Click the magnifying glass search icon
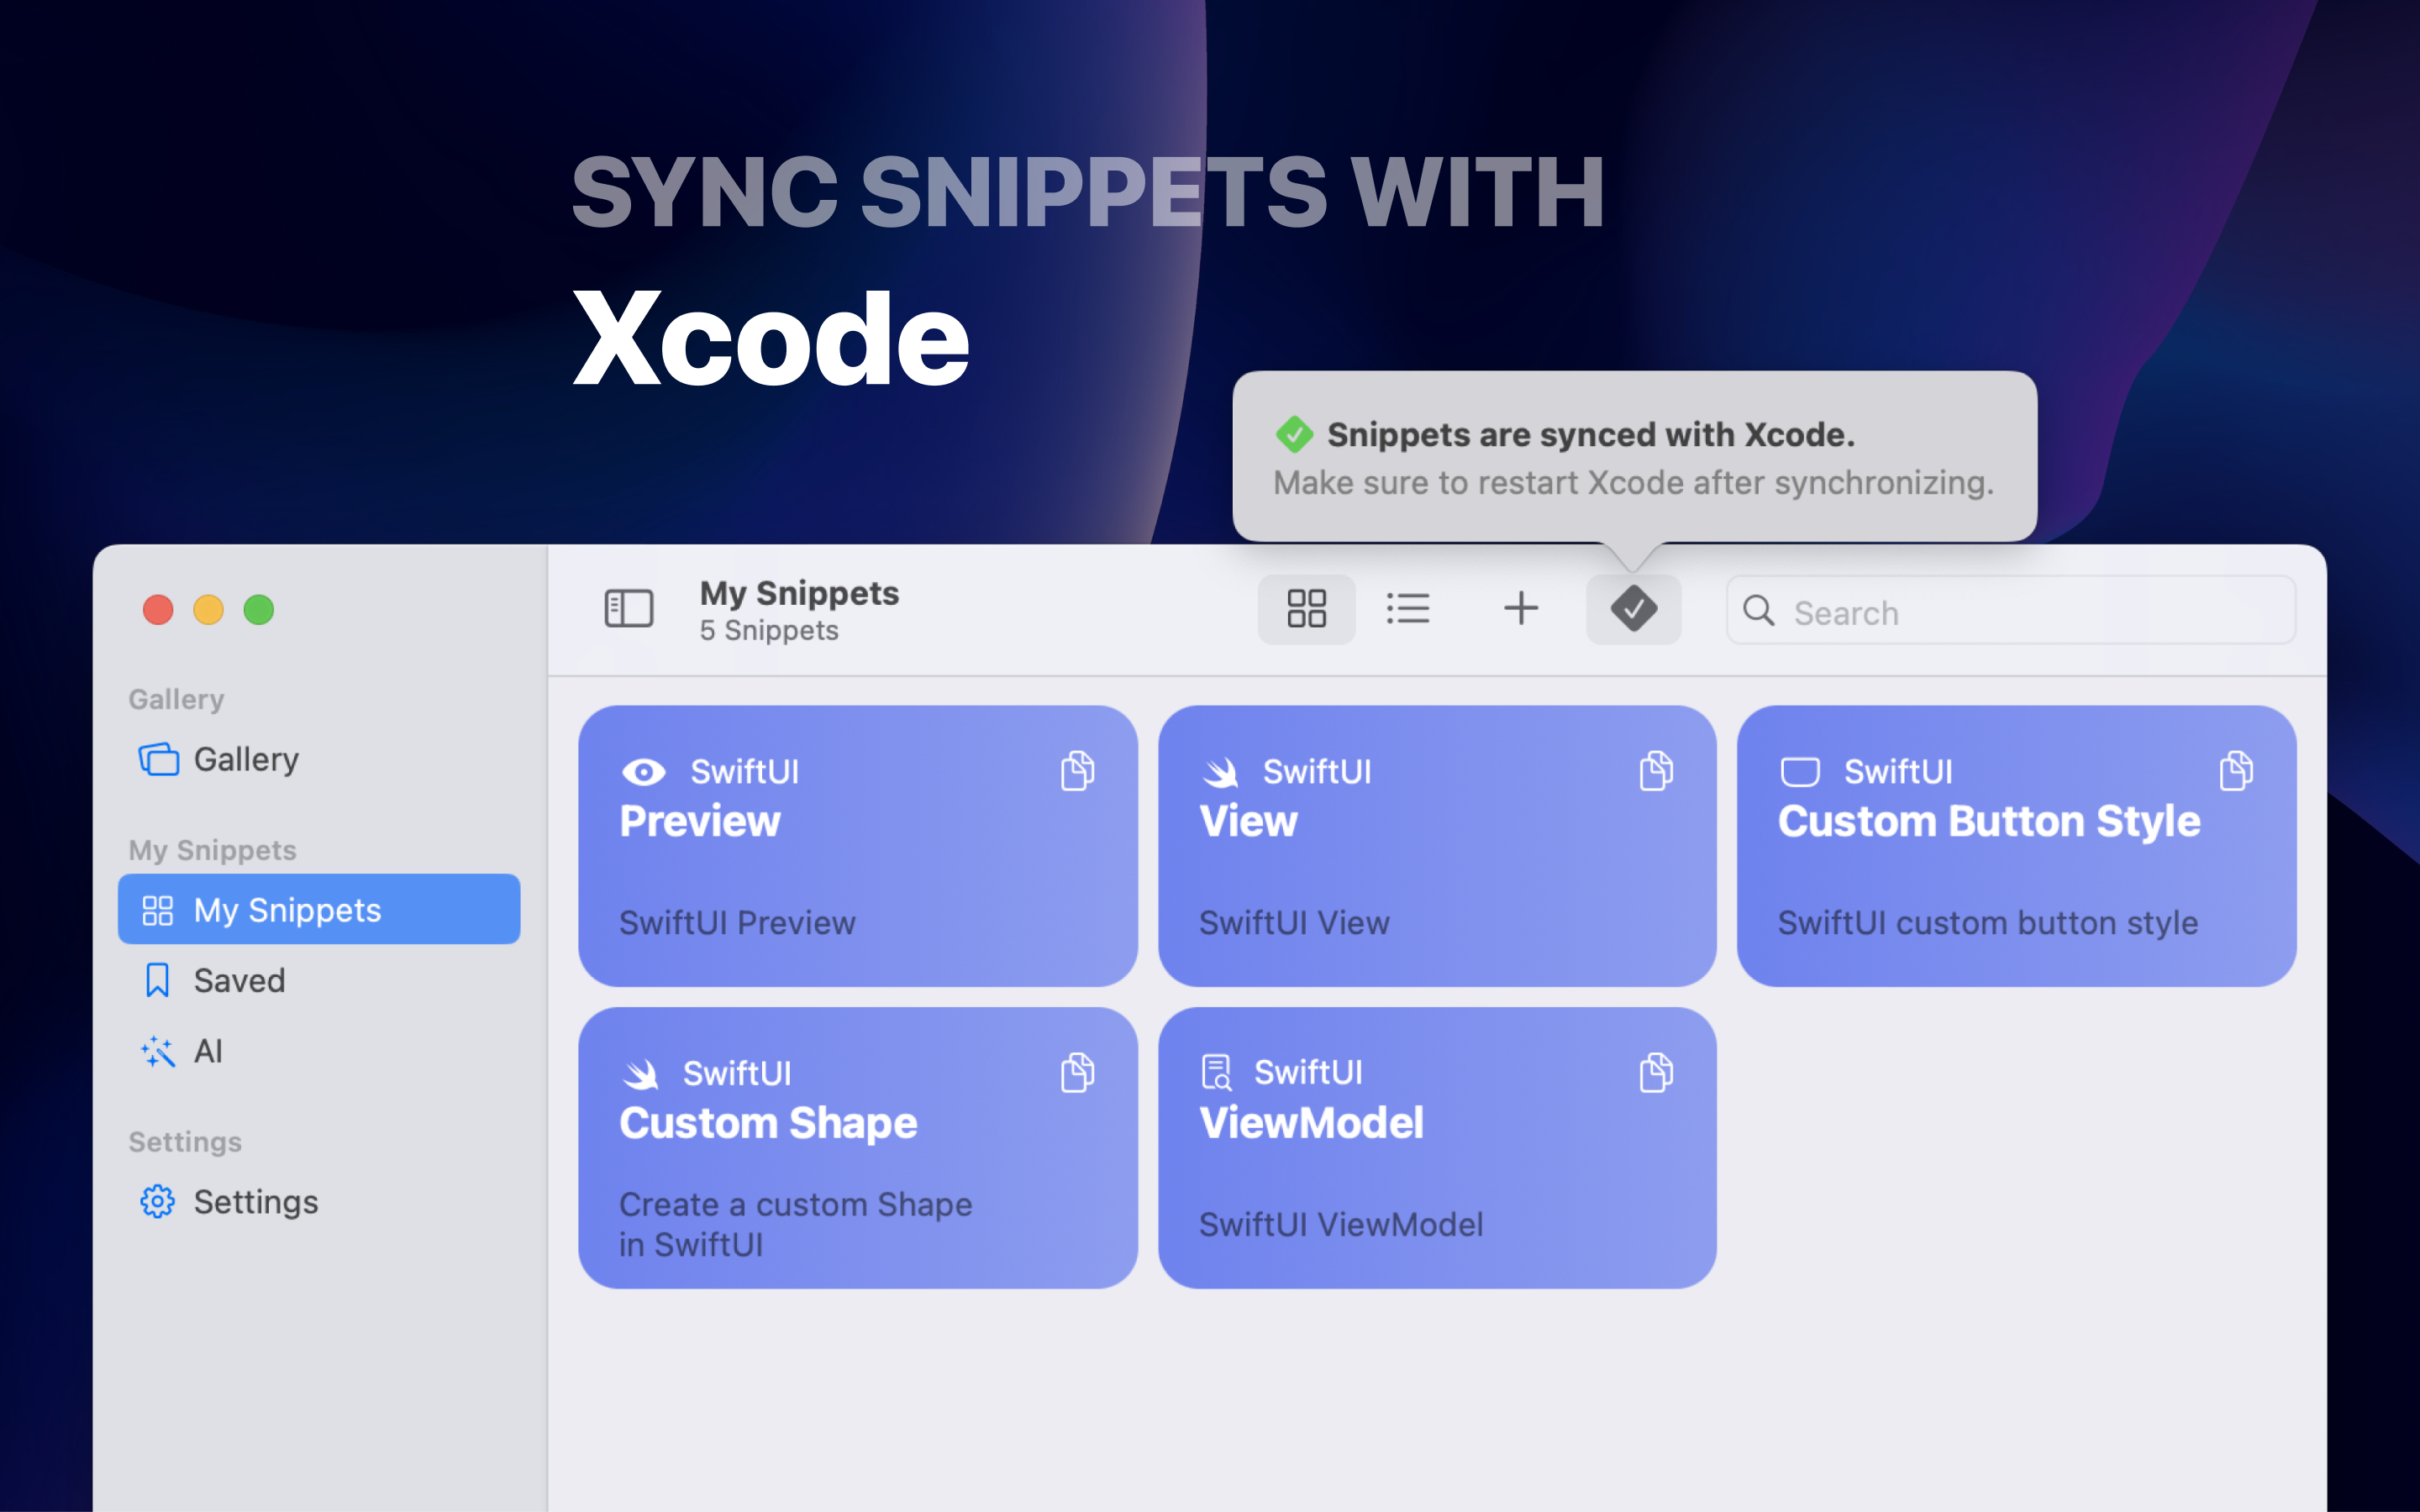2420x1512 pixels. [x=1758, y=610]
